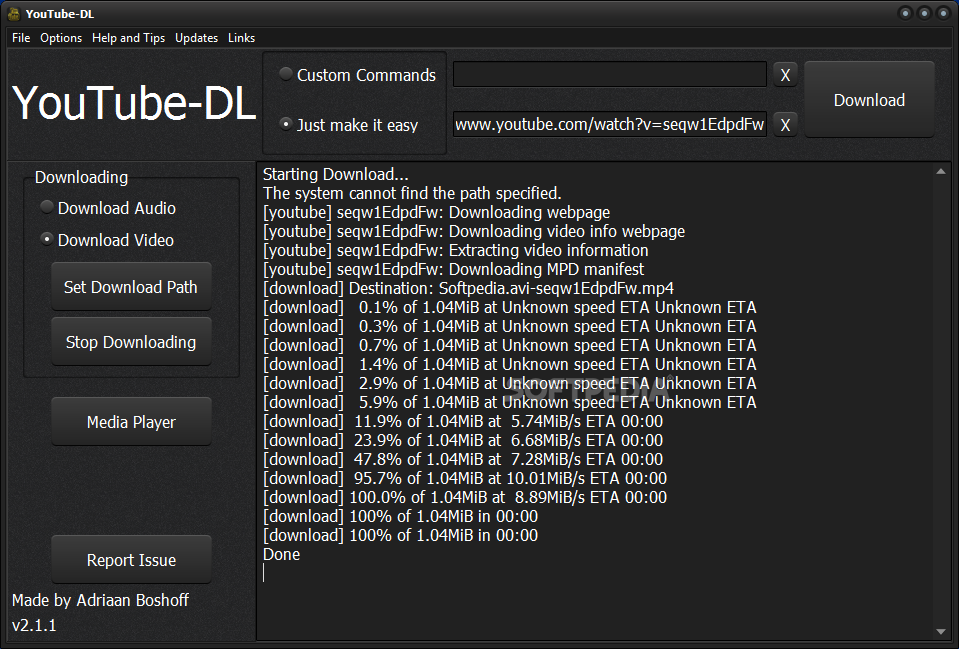Click the log line showing 95.7% at 10.01MiB/s
Image resolution: width=959 pixels, height=649 pixels.
464,478
